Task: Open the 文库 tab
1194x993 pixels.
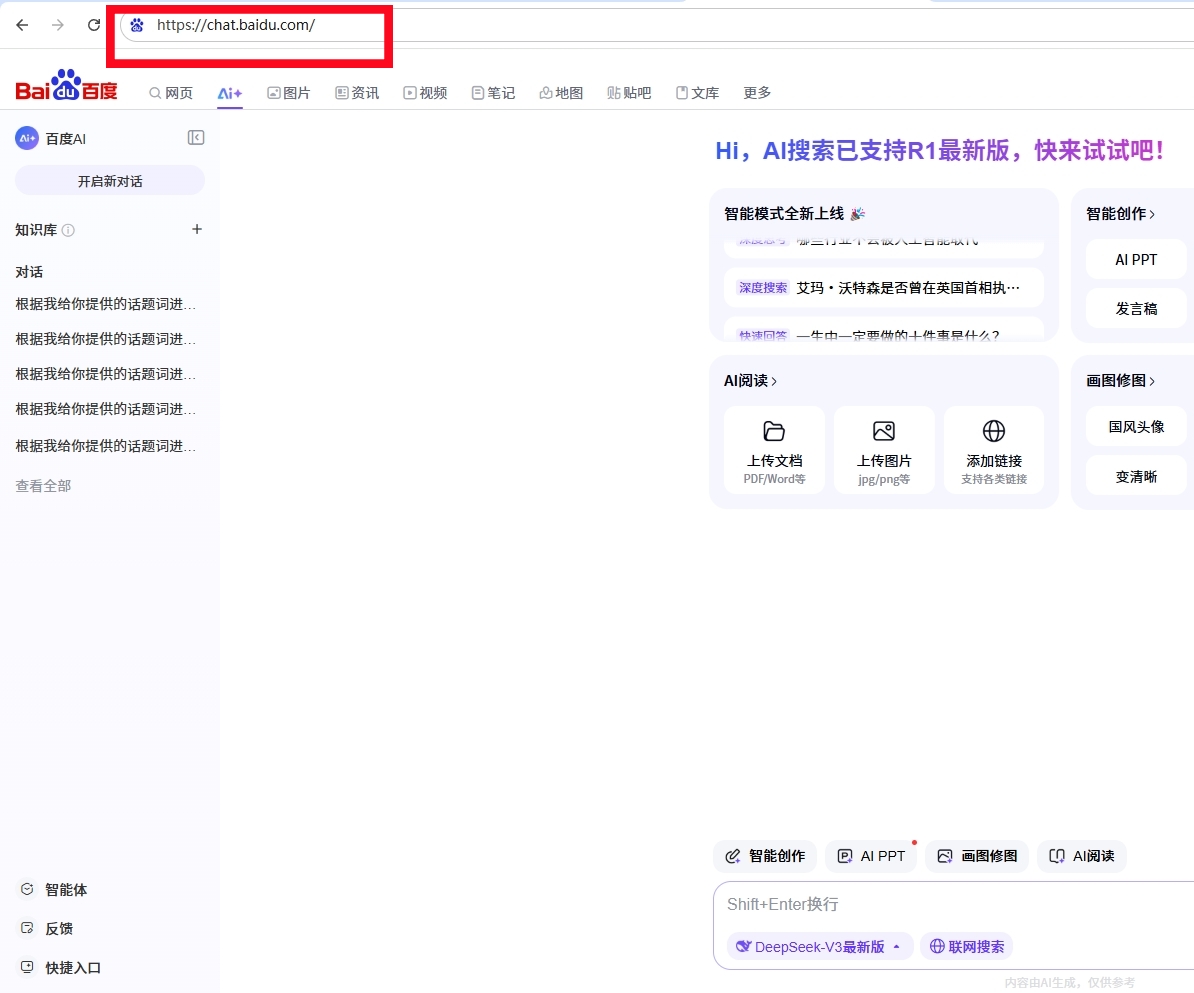Action: point(698,93)
